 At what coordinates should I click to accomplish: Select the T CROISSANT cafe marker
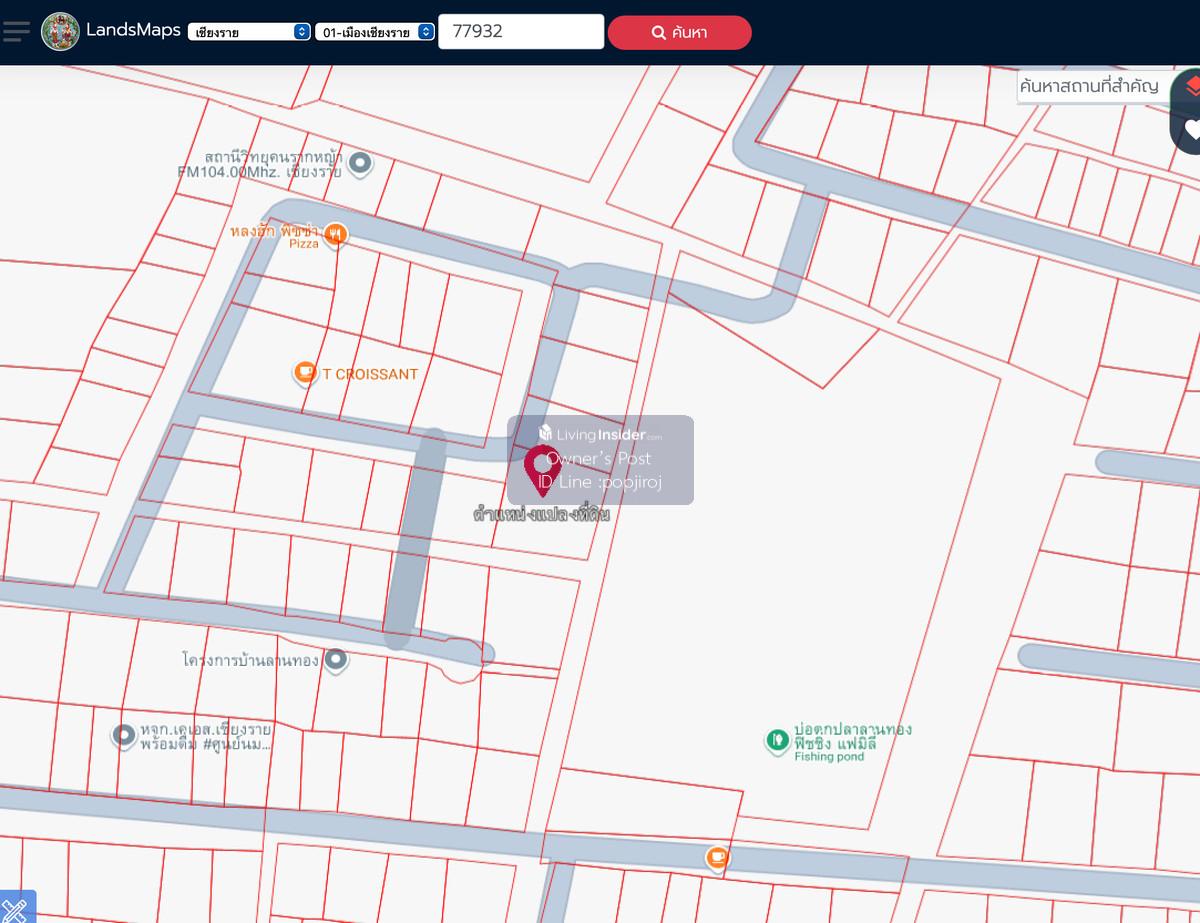click(305, 373)
